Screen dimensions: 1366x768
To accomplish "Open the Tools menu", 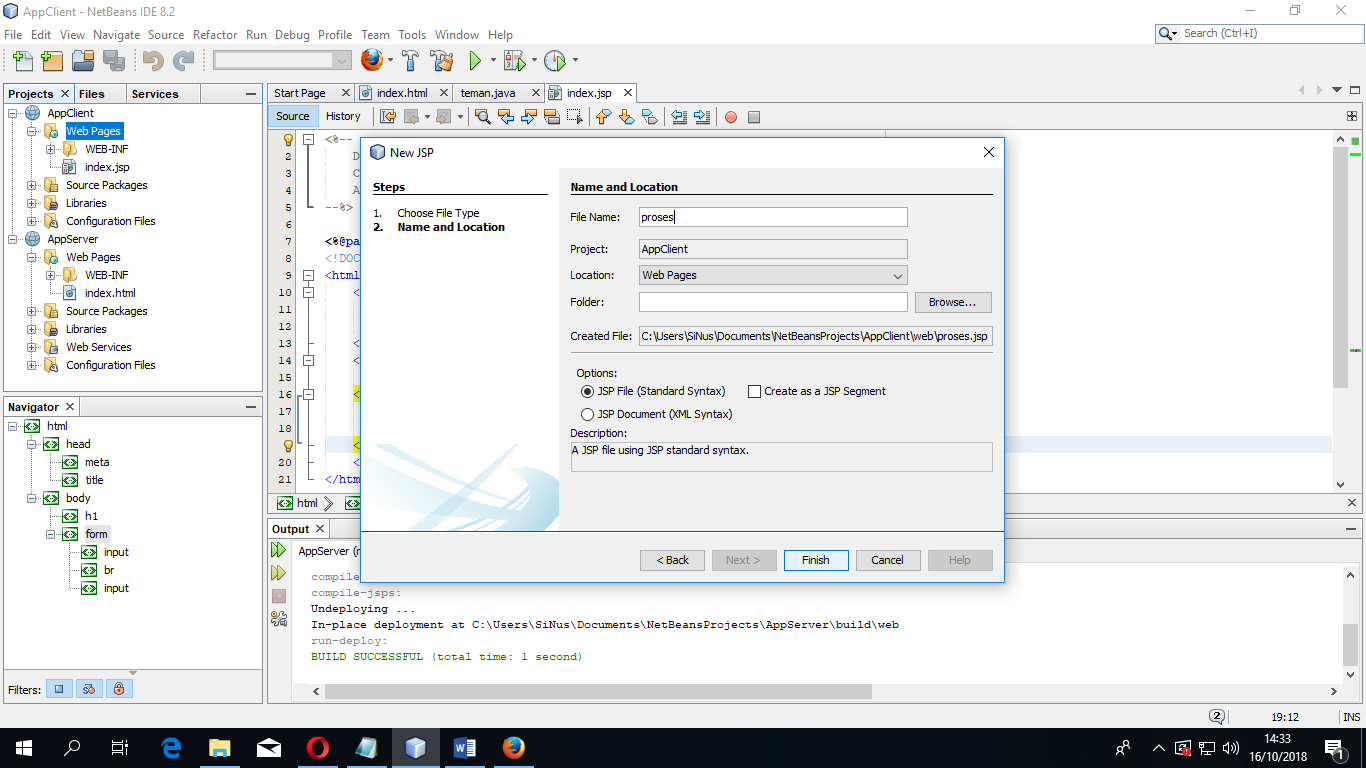I will (x=412, y=34).
